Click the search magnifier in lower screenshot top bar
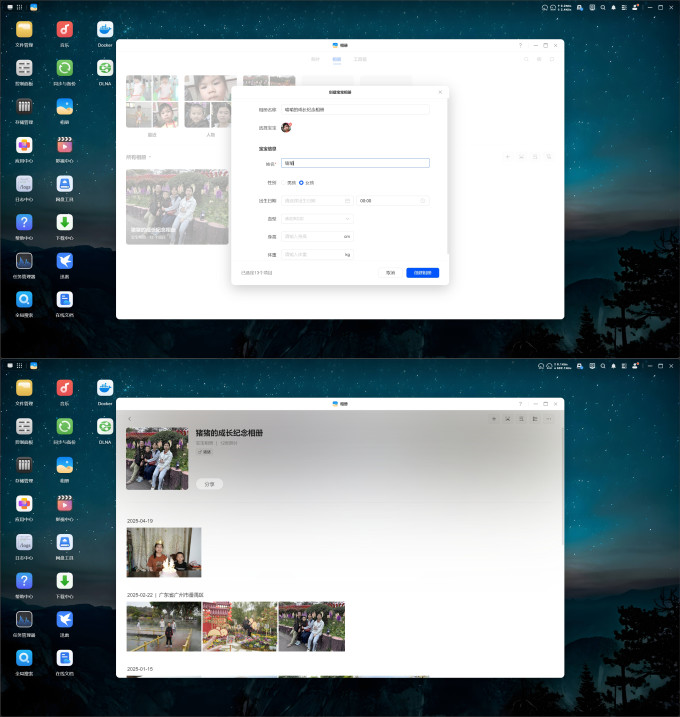Screen dimensions: 680x717 tap(603, 366)
